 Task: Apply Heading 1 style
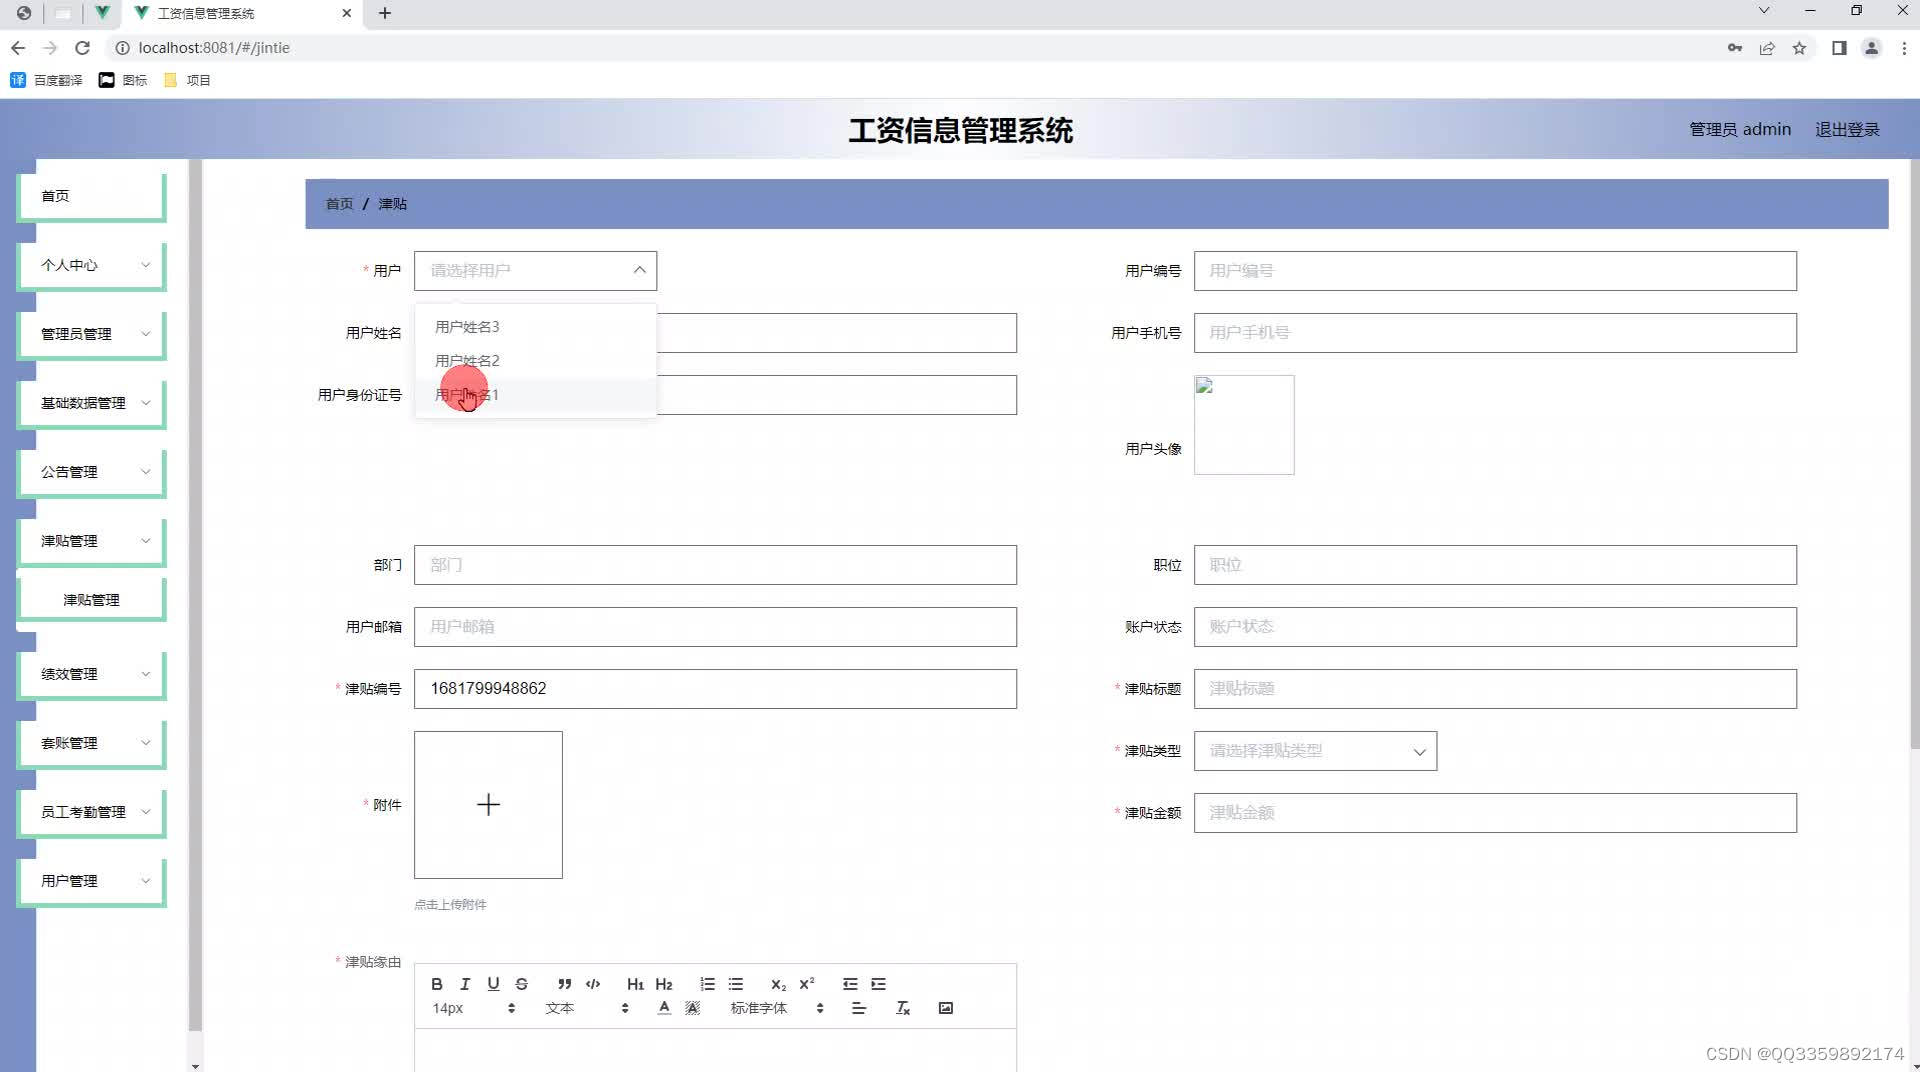pos(635,984)
